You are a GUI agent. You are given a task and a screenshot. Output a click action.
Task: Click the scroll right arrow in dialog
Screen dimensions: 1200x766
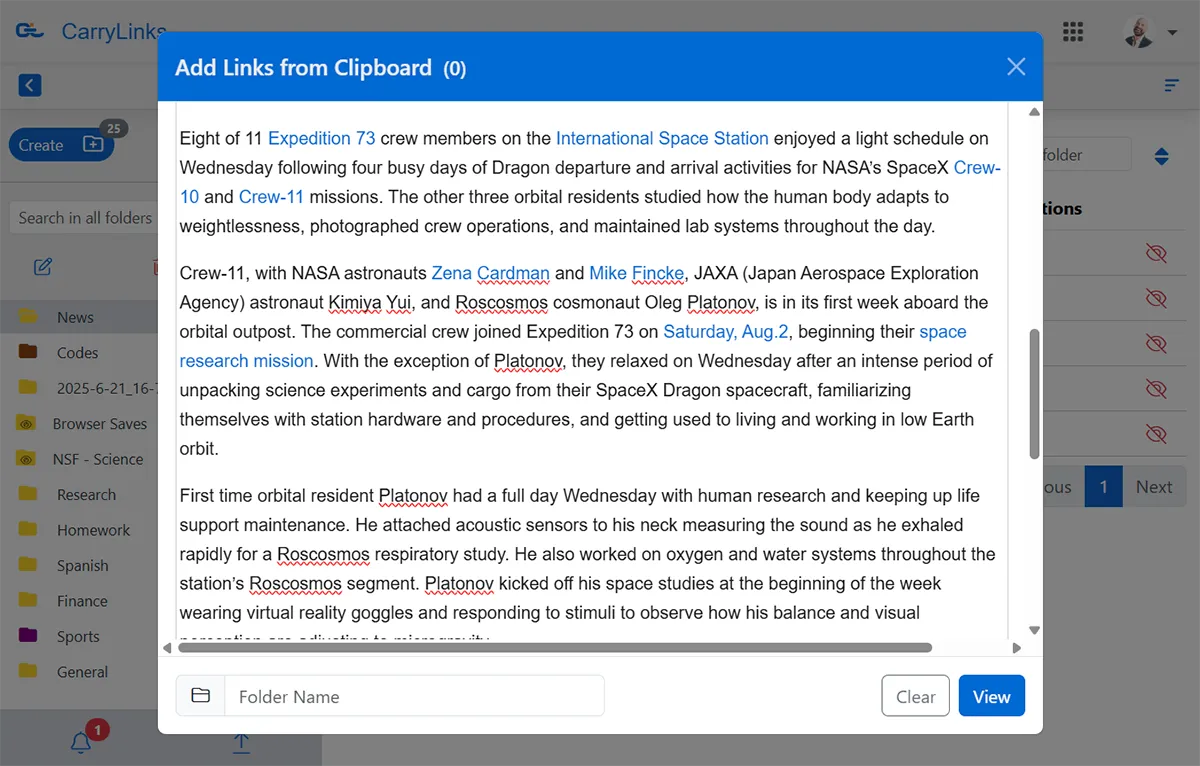pos(1017,648)
